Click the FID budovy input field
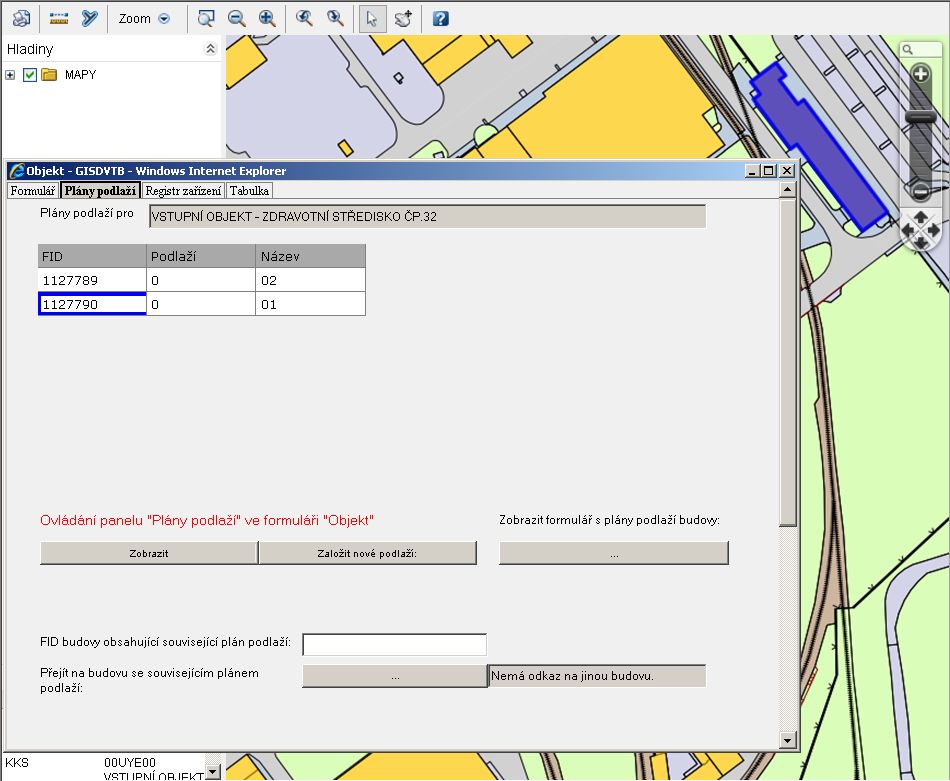950x781 pixels. click(394, 645)
